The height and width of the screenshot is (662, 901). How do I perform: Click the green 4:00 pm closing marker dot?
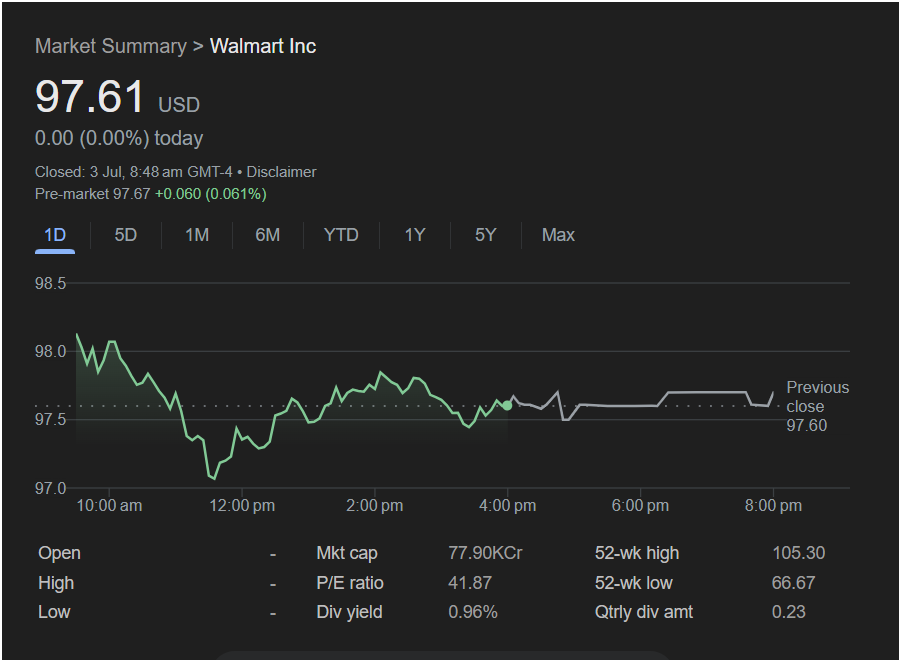click(x=507, y=406)
